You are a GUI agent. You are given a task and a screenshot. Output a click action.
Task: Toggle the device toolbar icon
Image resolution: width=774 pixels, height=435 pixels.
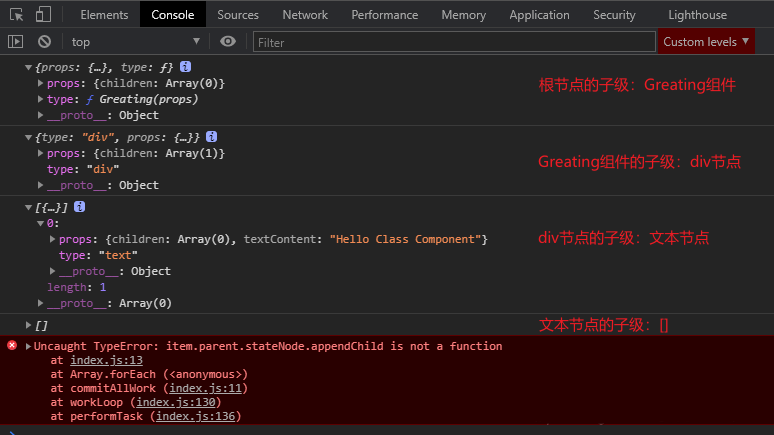[43, 15]
